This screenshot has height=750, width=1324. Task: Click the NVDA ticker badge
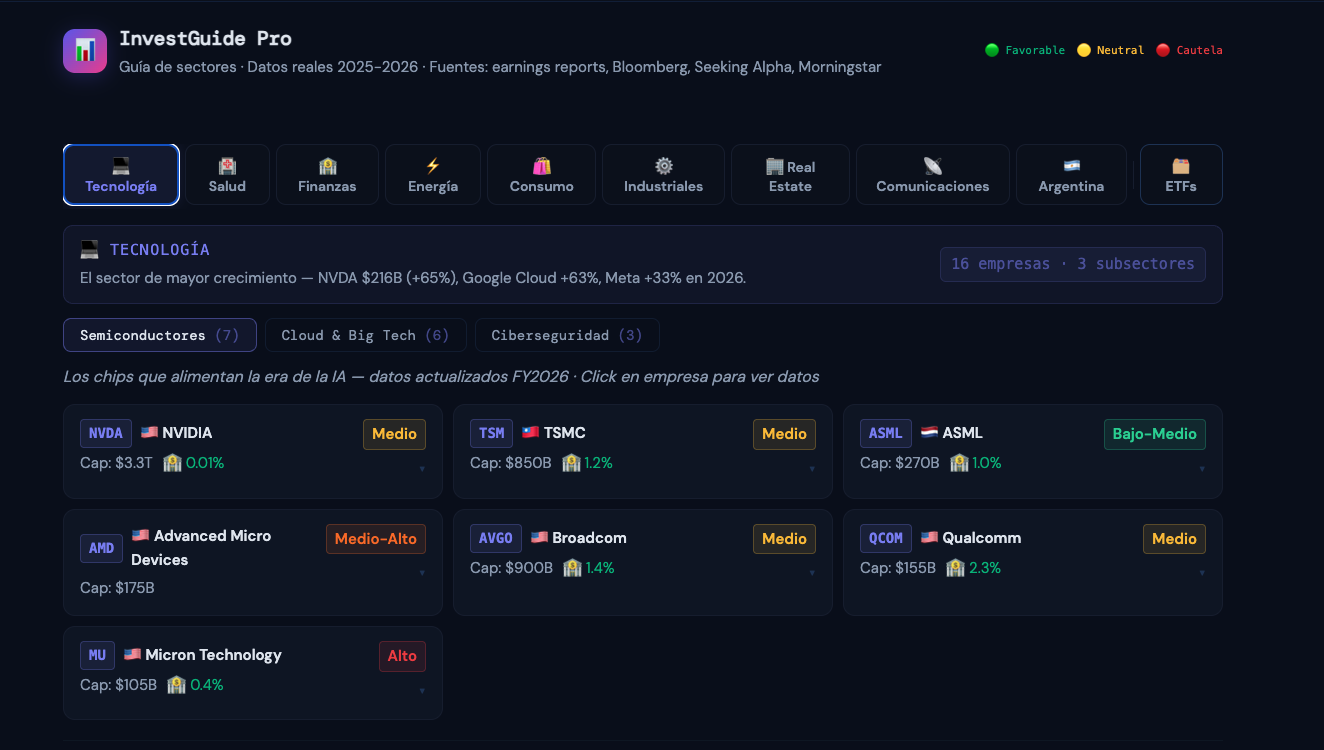click(x=105, y=433)
